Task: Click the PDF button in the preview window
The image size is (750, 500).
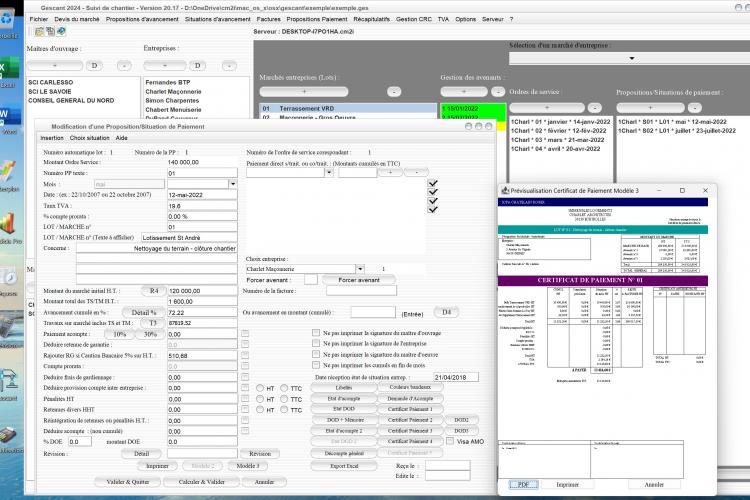Action: coord(523,485)
